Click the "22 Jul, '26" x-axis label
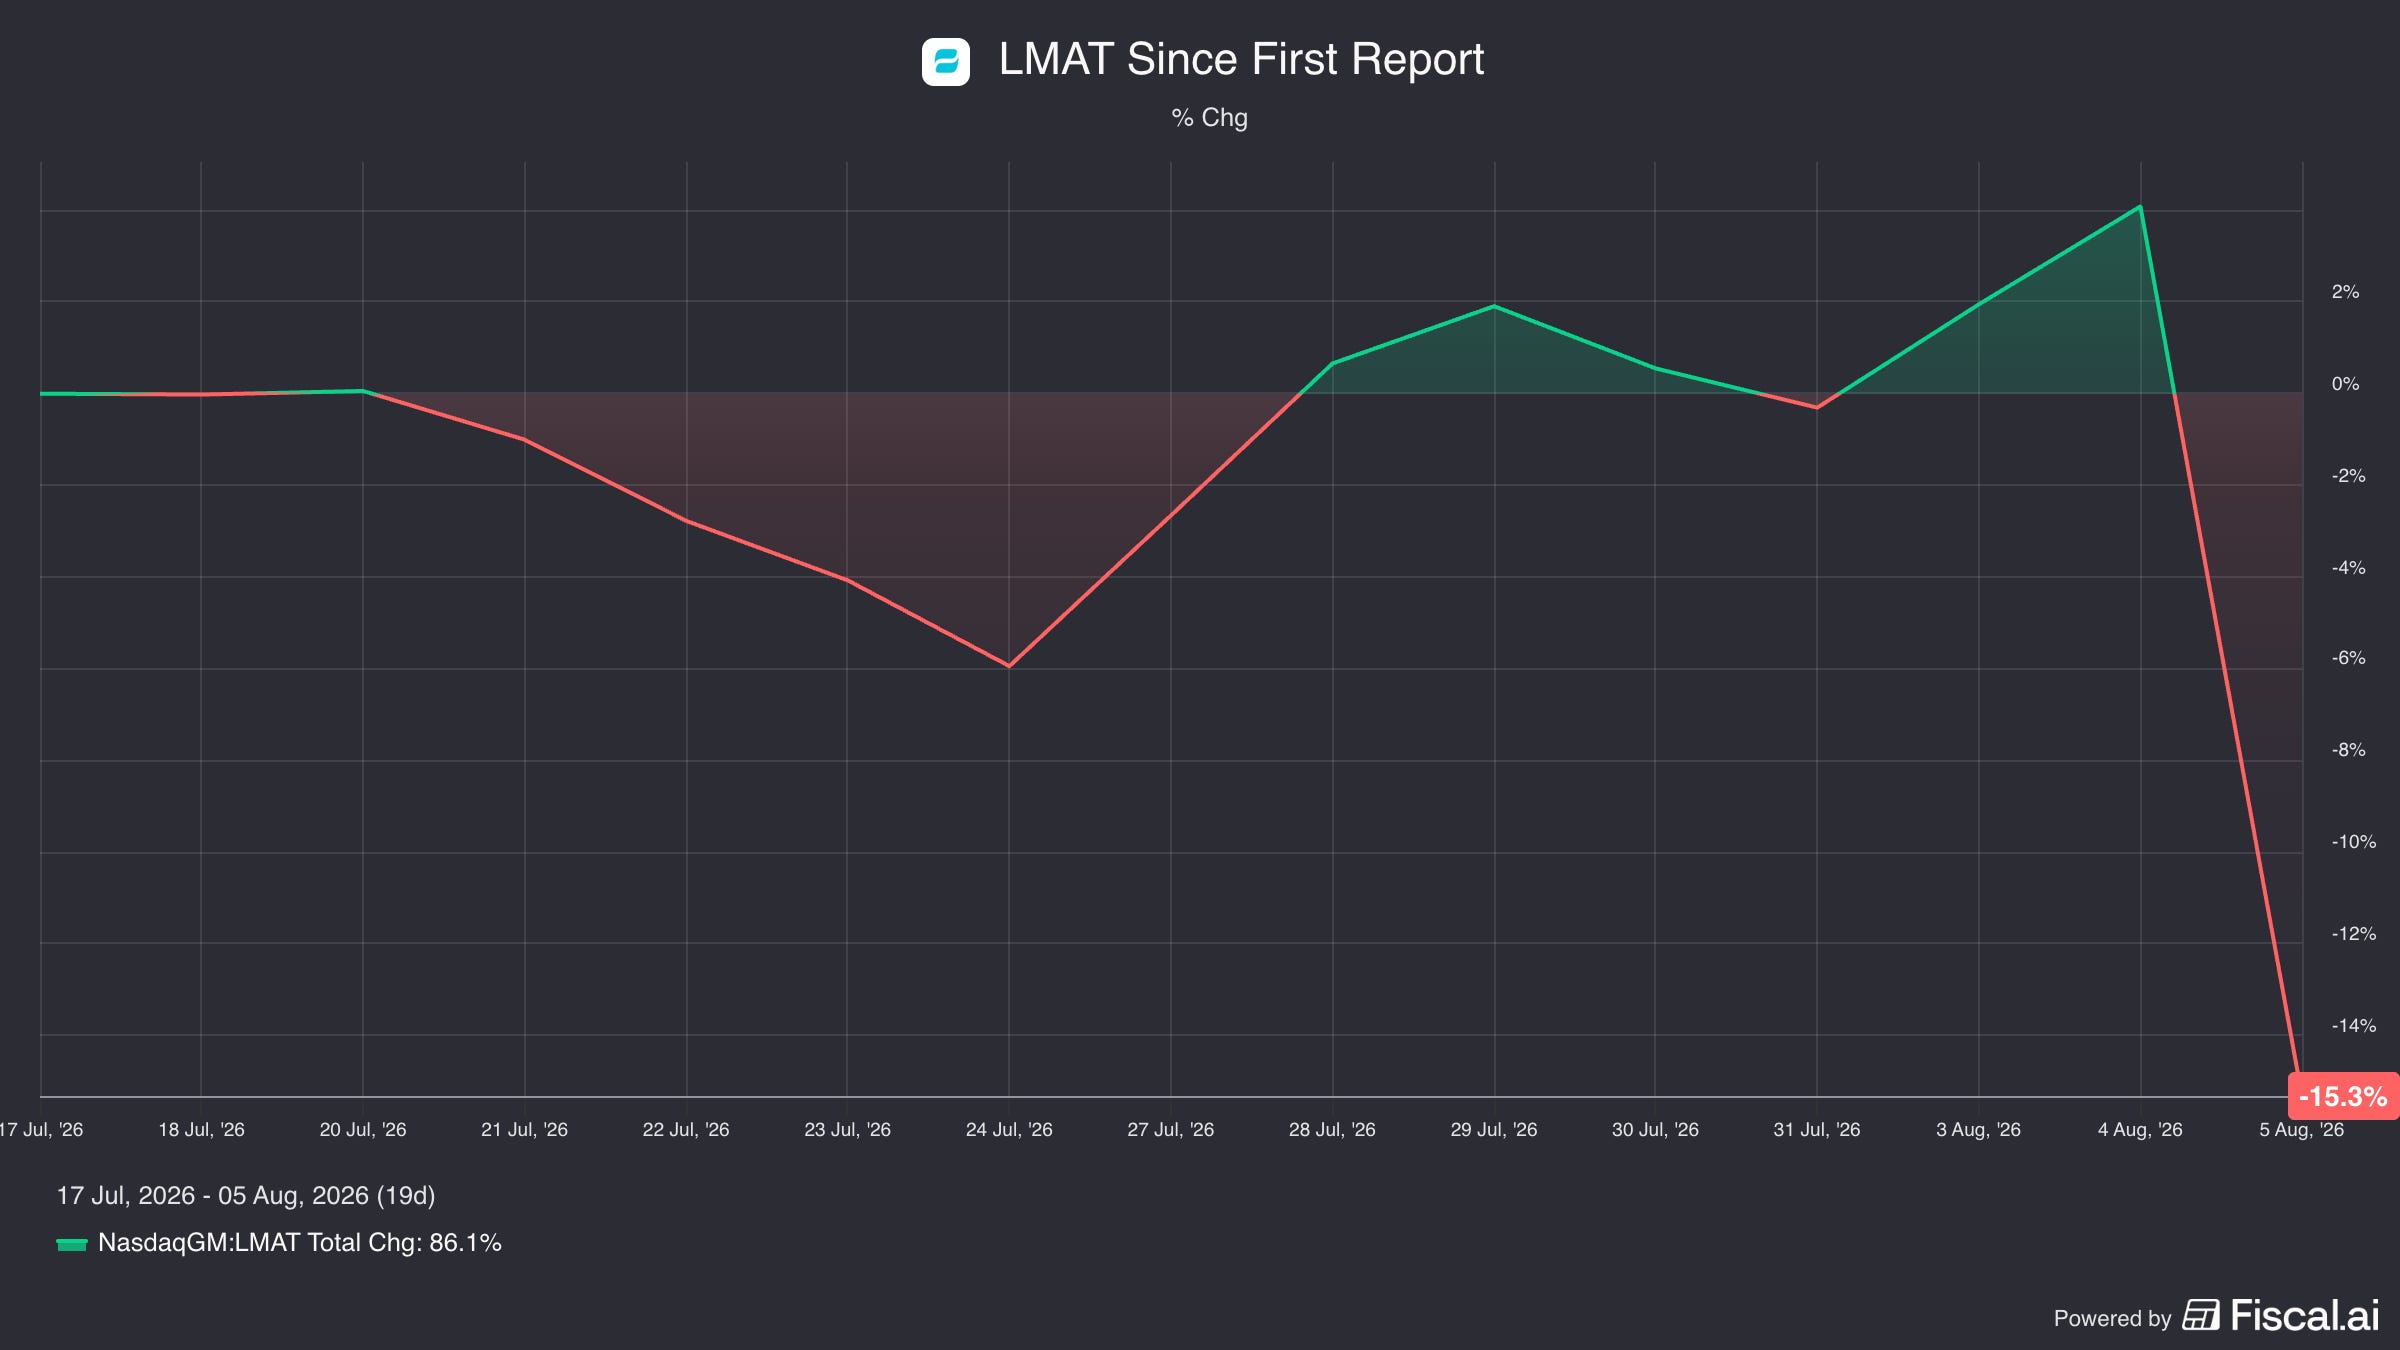Image resolution: width=2400 pixels, height=1350 pixels. coord(686,1130)
